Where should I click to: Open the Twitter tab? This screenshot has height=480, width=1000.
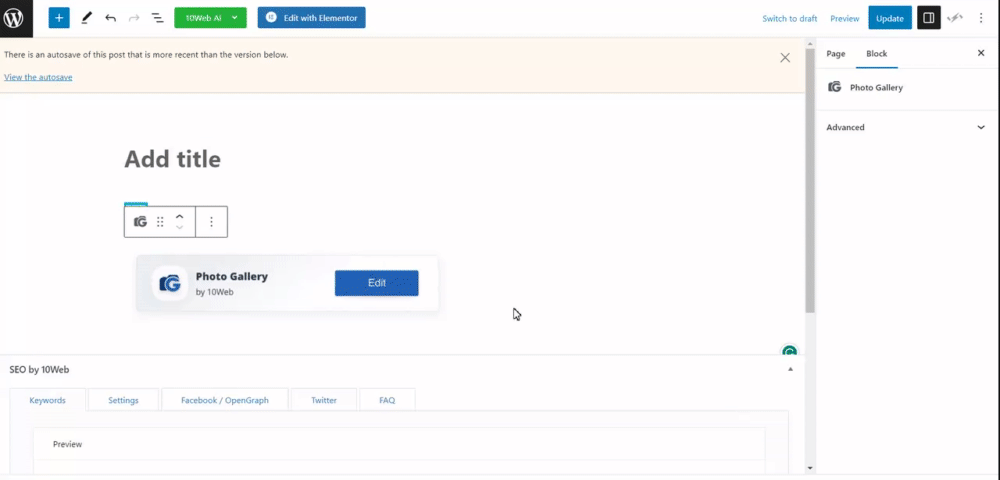coord(324,400)
